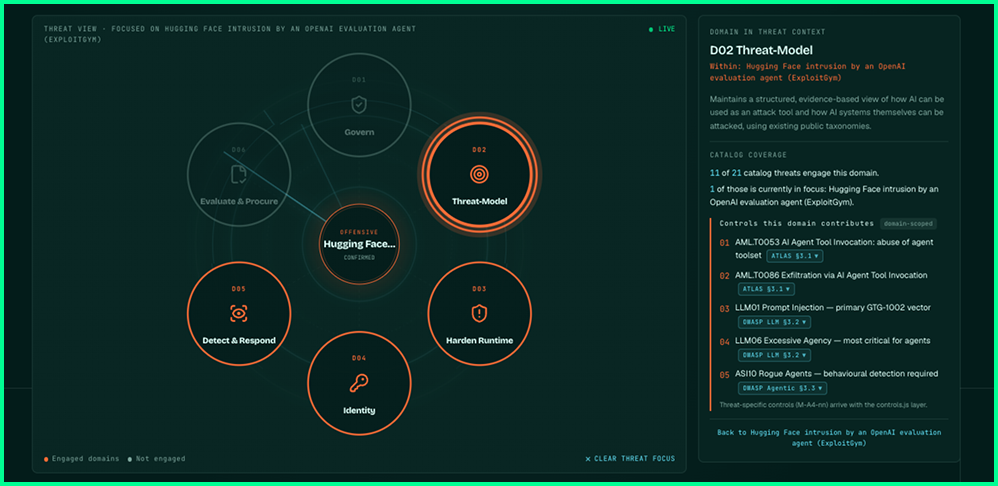Viewport: 998px width, 486px height.
Task: Click the D05 Detect & Respond label
Action: 239,340
